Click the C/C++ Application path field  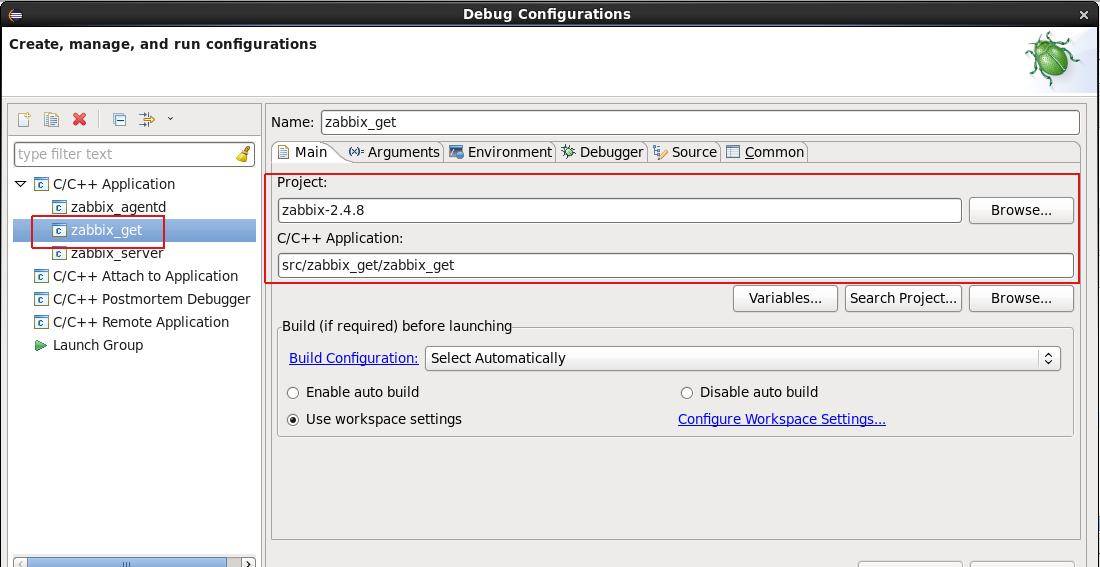[675, 265]
